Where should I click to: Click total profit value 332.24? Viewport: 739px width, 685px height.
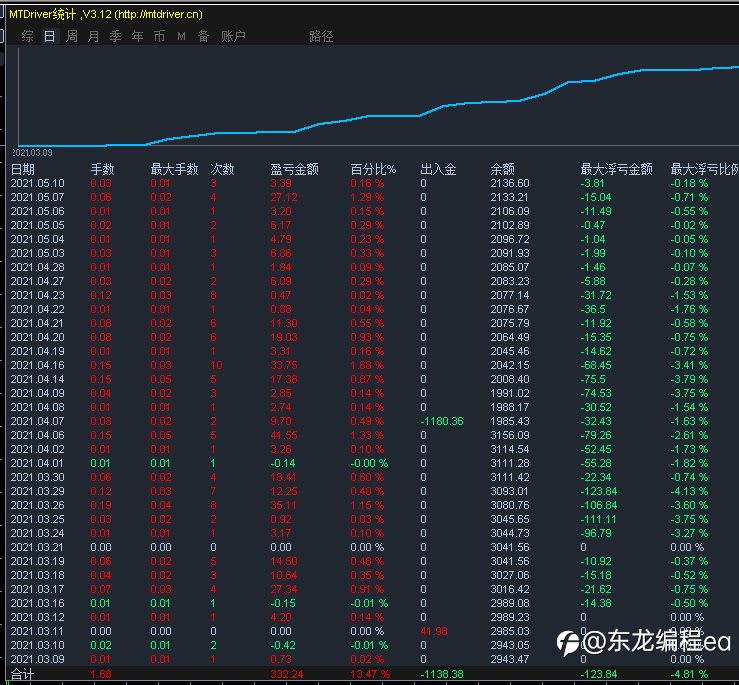coord(287,675)
